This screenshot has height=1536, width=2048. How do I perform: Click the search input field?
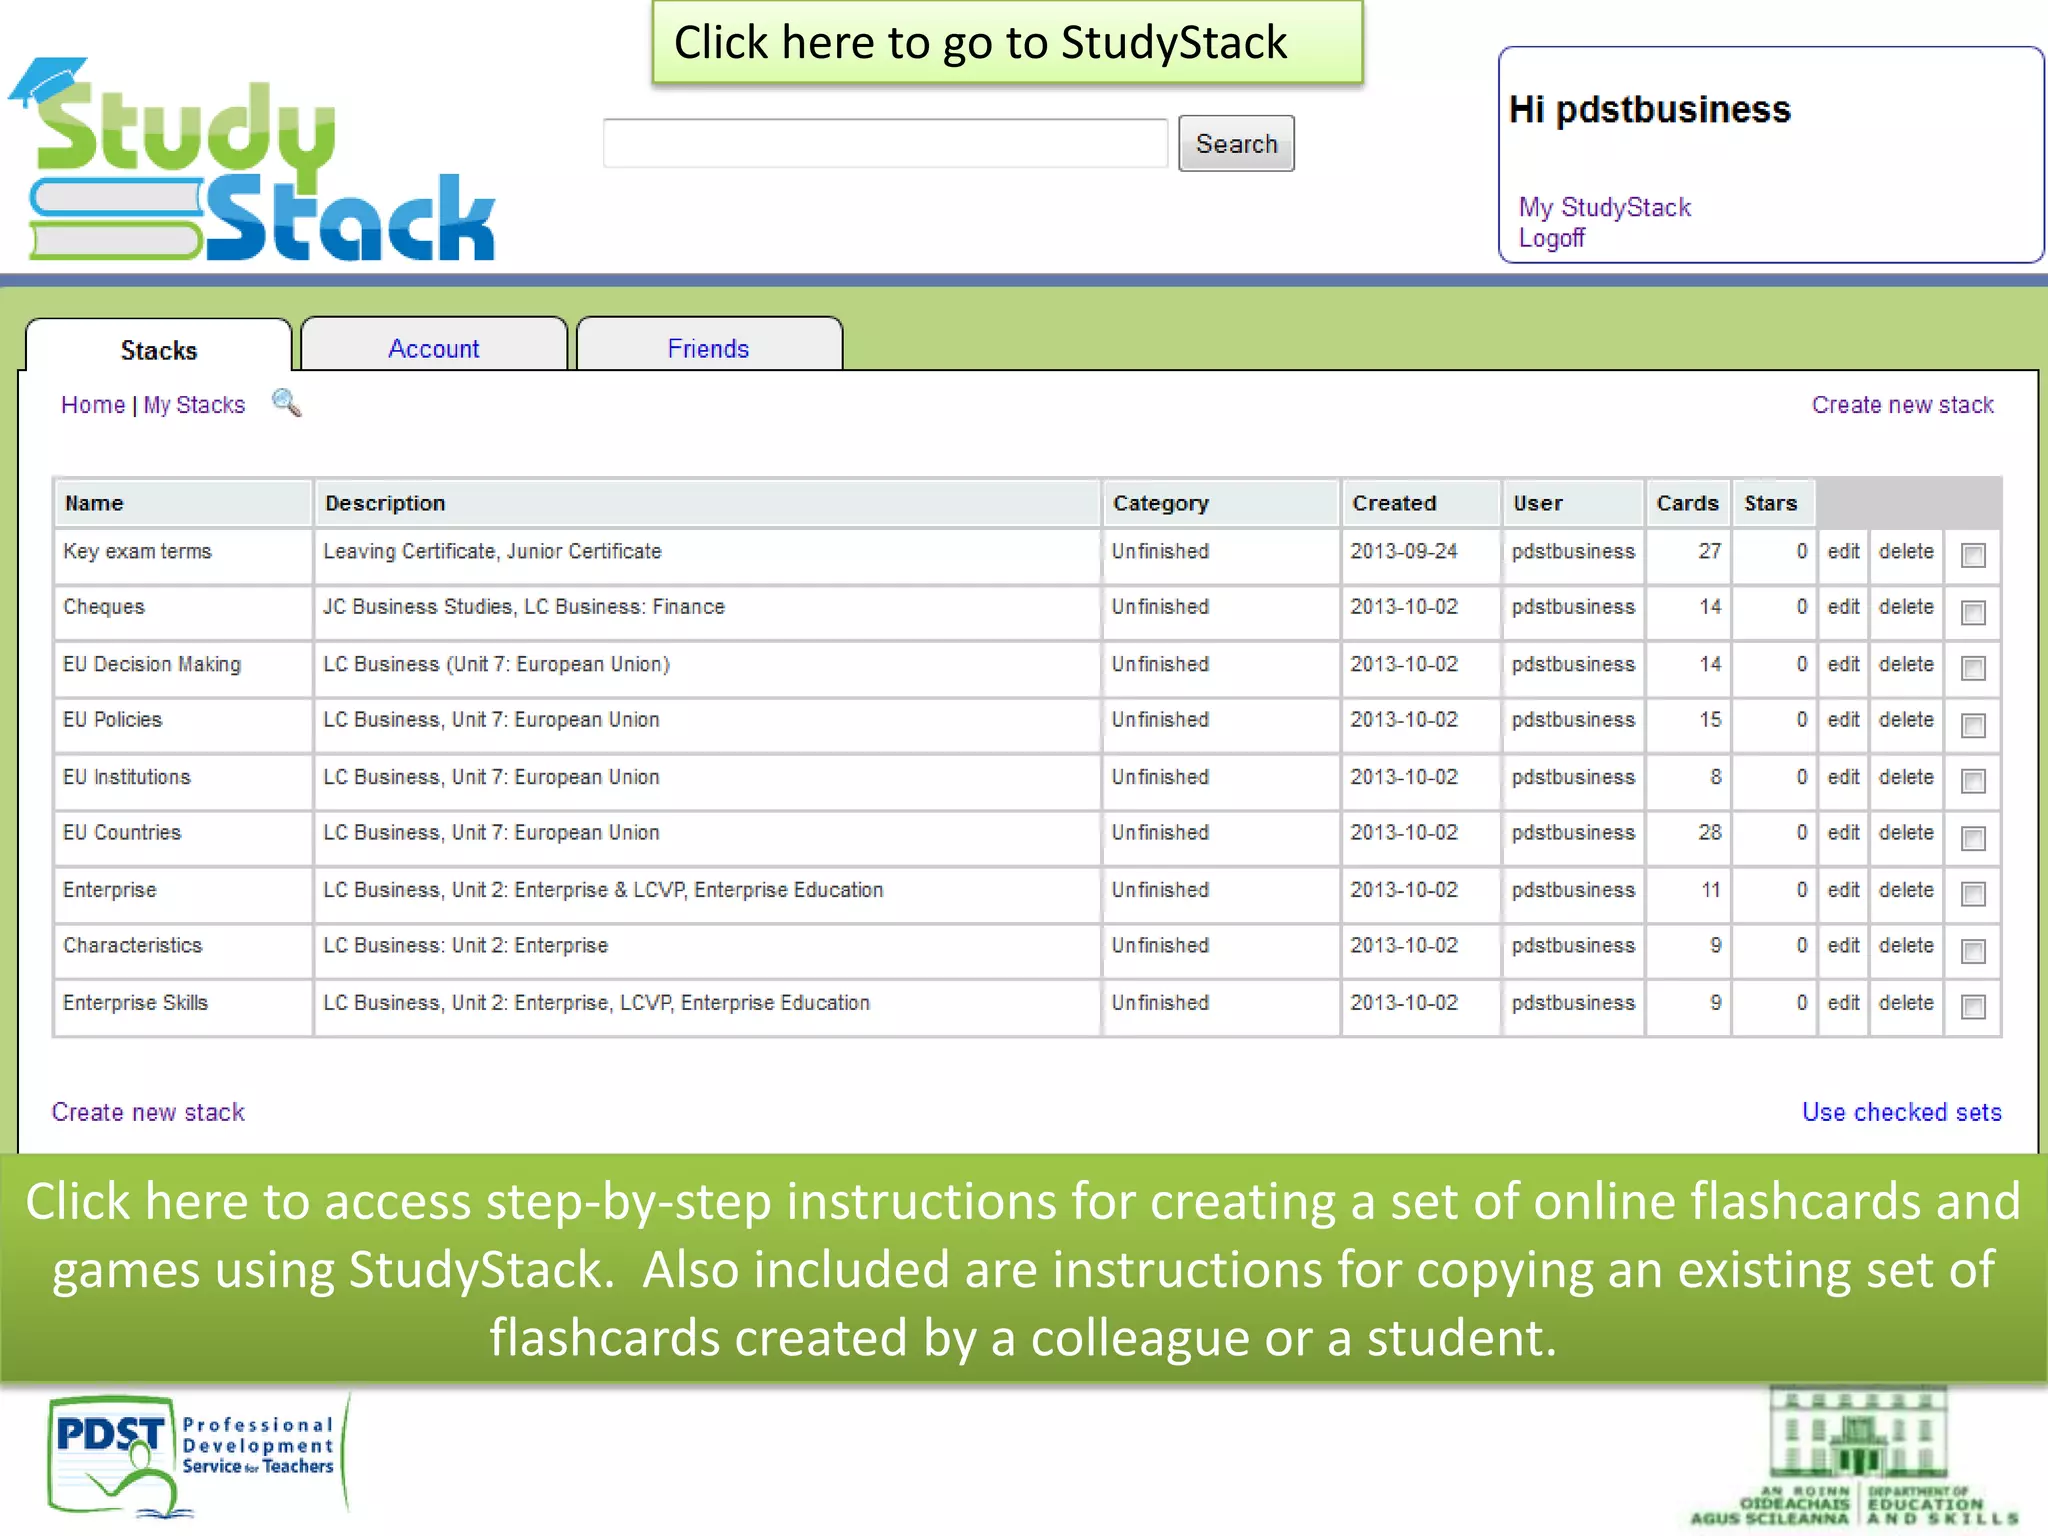(x=885, y=143)
